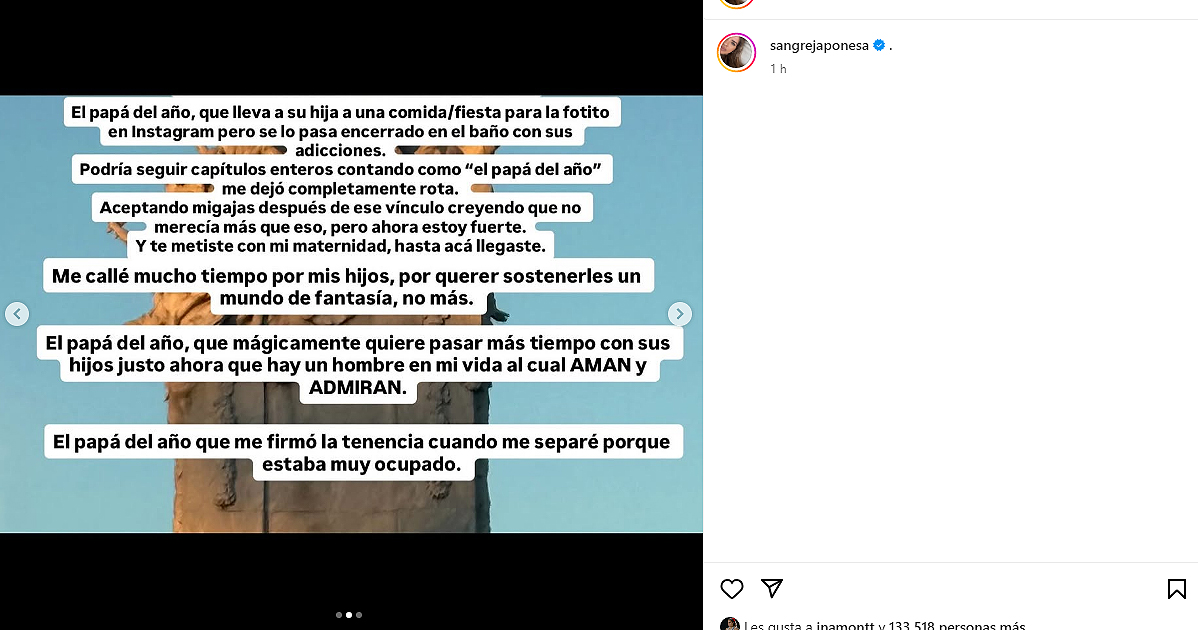Open inamontt's profile from likes
Screen dimensions: 1198x630
coord(845,625)
